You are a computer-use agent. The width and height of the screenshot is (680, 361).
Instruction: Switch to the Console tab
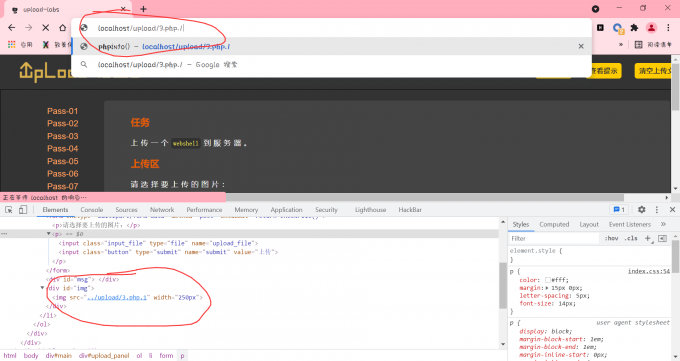point(92,210)
